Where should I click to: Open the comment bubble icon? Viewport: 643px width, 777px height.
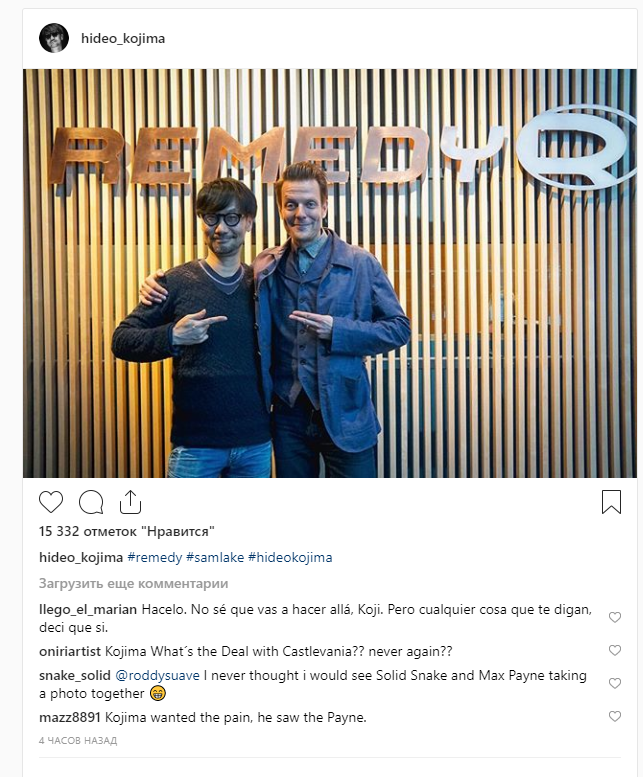click(x=91, y=502)
